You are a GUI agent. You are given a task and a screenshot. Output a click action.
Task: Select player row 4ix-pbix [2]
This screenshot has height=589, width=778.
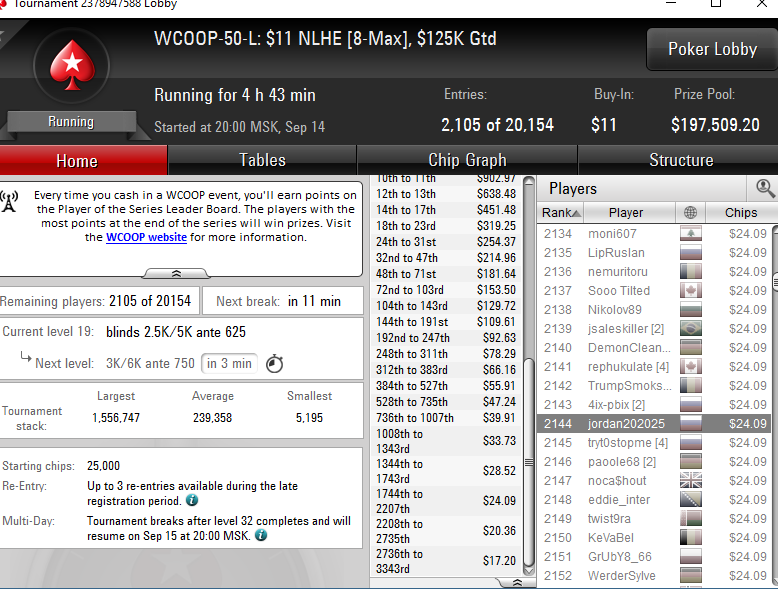[654, 404]
